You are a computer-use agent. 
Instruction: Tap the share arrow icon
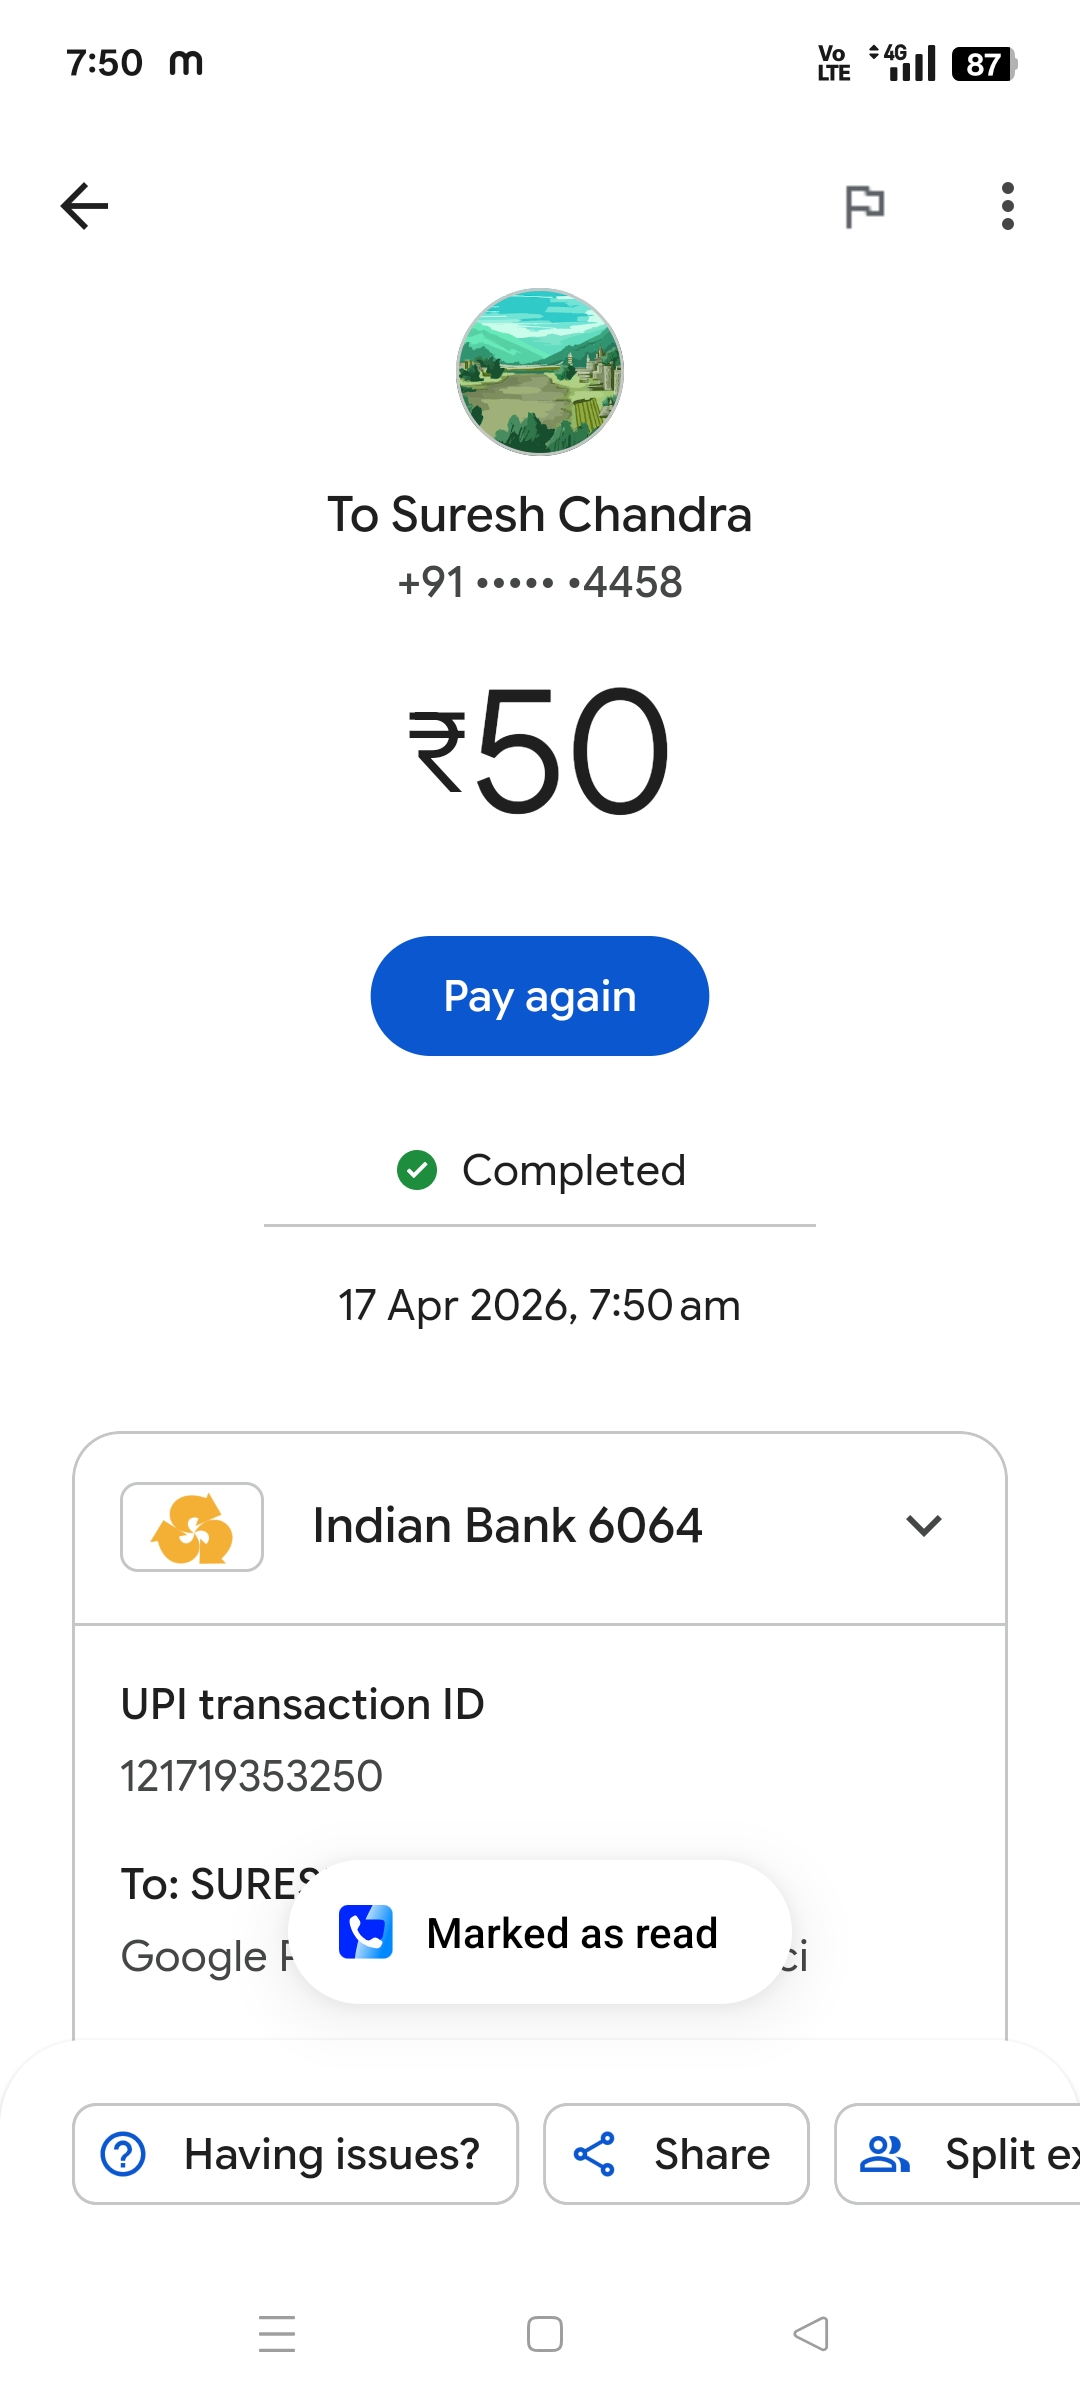coord(594,2154)
